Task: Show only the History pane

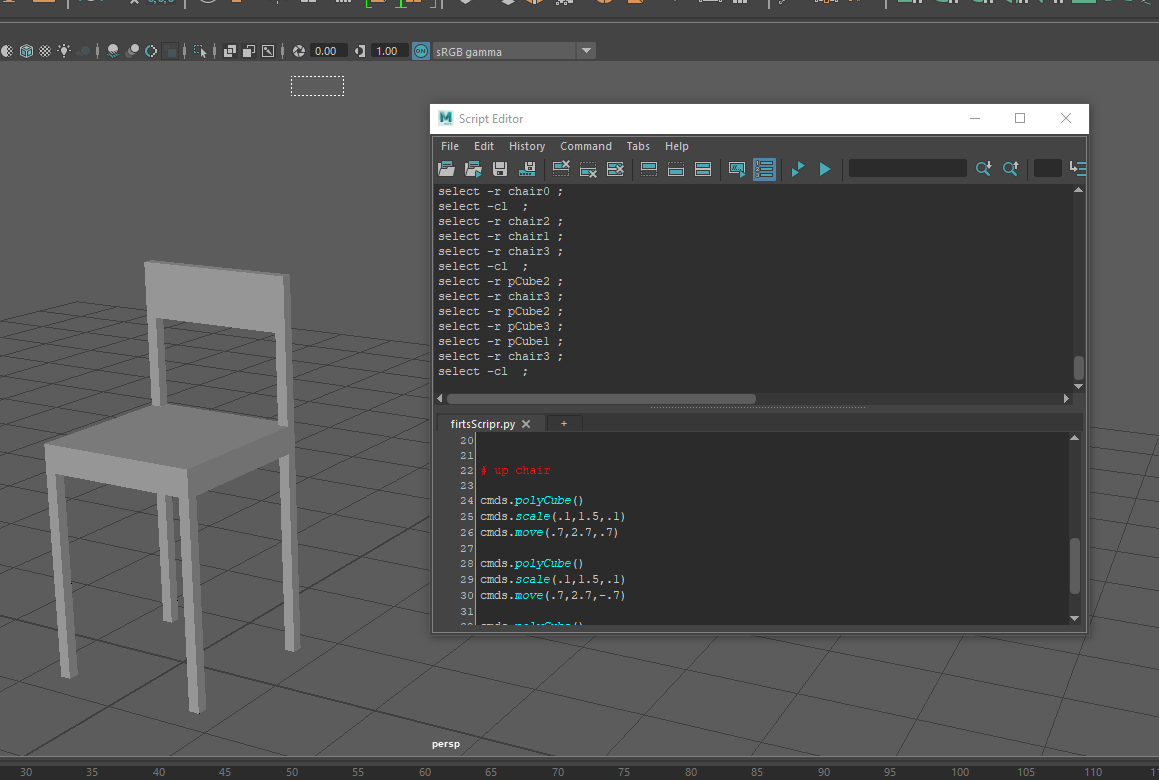Action: [649, 169]
